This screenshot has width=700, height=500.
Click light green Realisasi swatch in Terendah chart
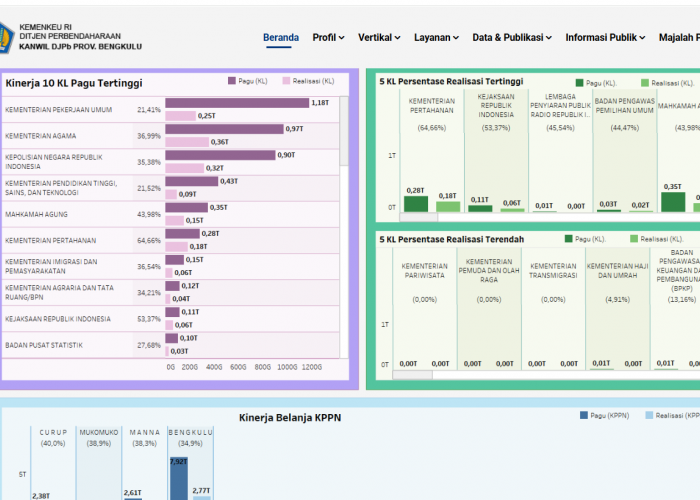pos(634,239)
